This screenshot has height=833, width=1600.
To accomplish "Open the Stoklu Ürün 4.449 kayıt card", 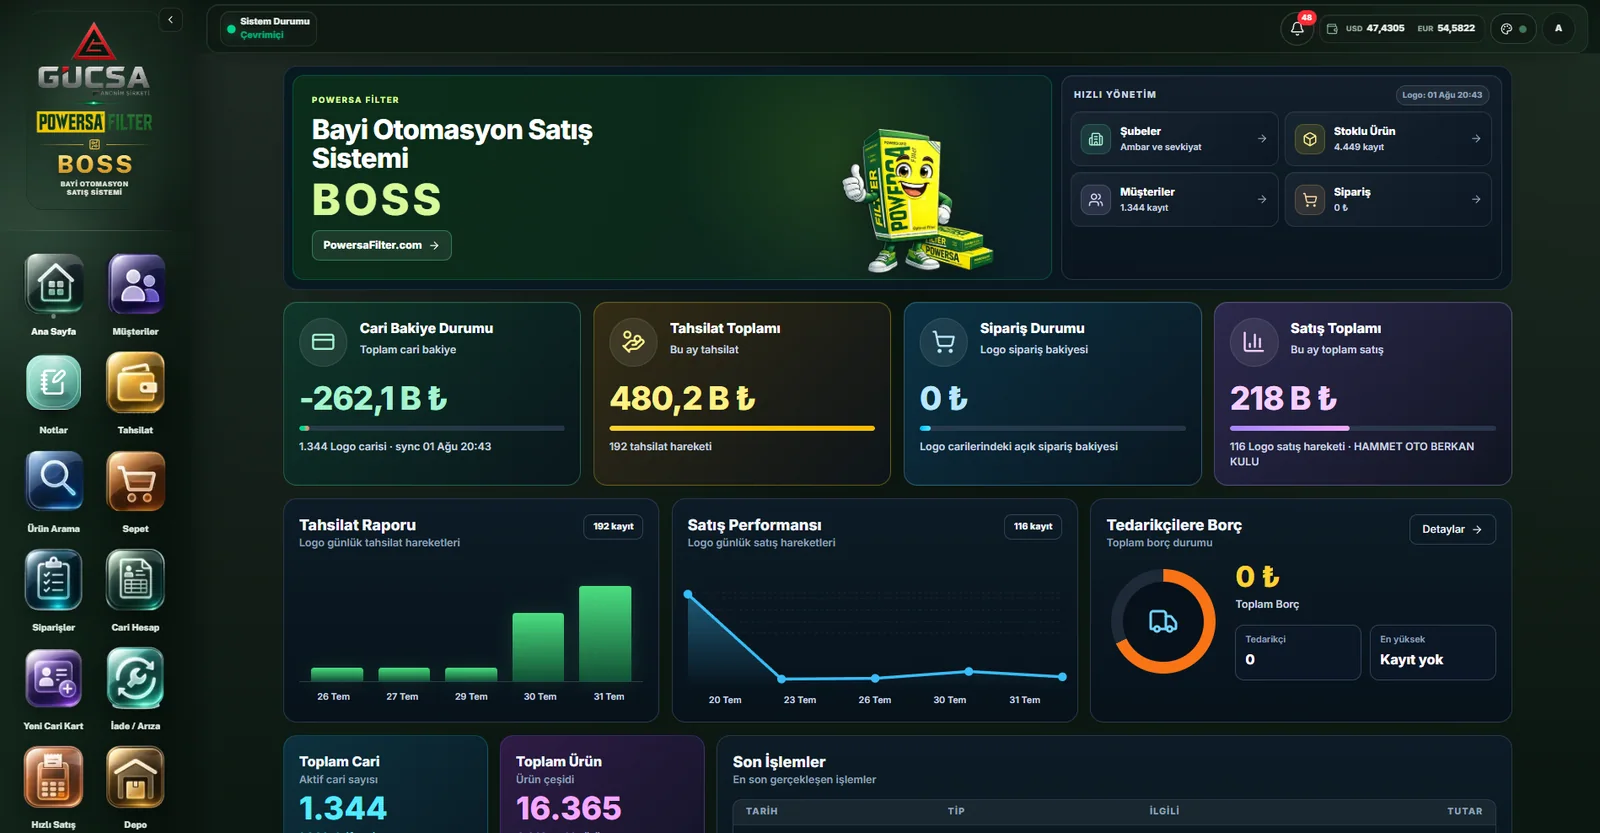I will tap(1388, 139).
